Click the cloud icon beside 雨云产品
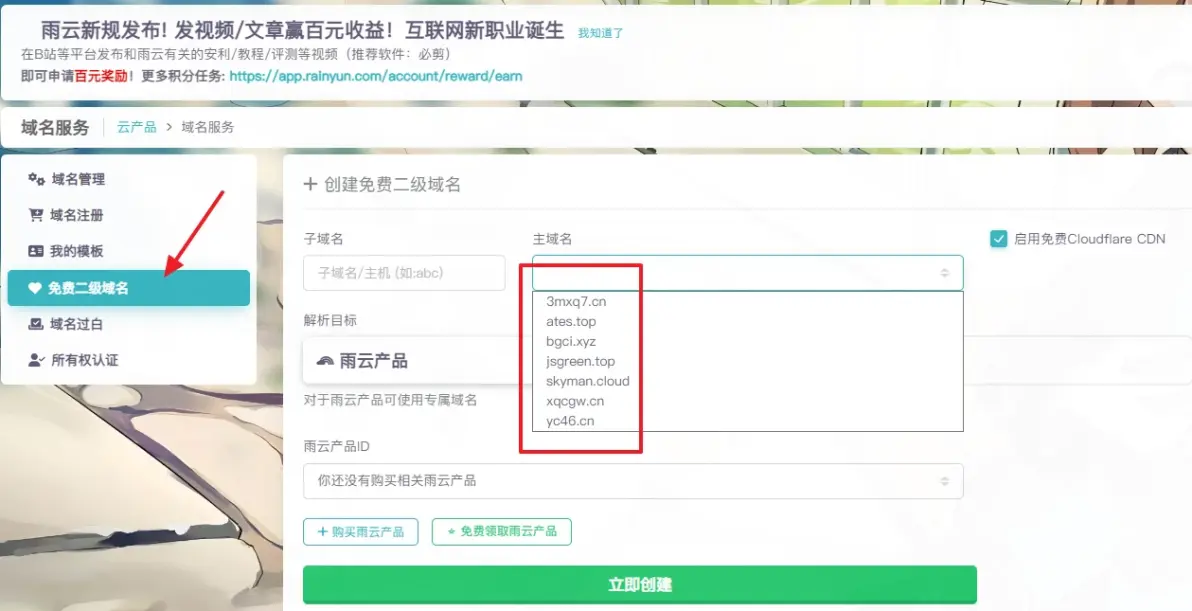This screenshot has height=611, width=1192. [x=325, y=361]
